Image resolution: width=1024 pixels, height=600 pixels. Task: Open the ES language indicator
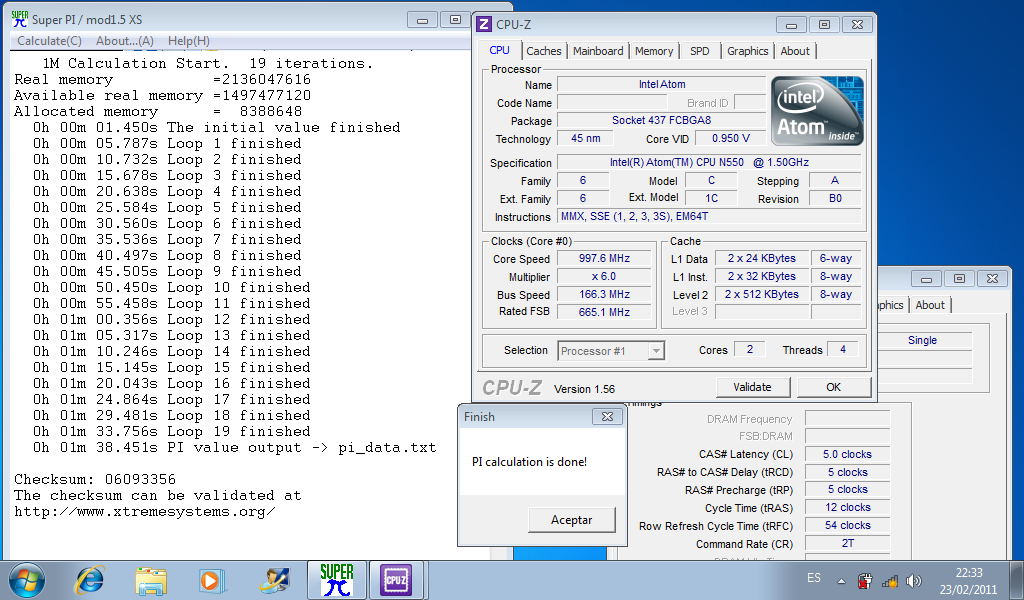click(814, 578)
